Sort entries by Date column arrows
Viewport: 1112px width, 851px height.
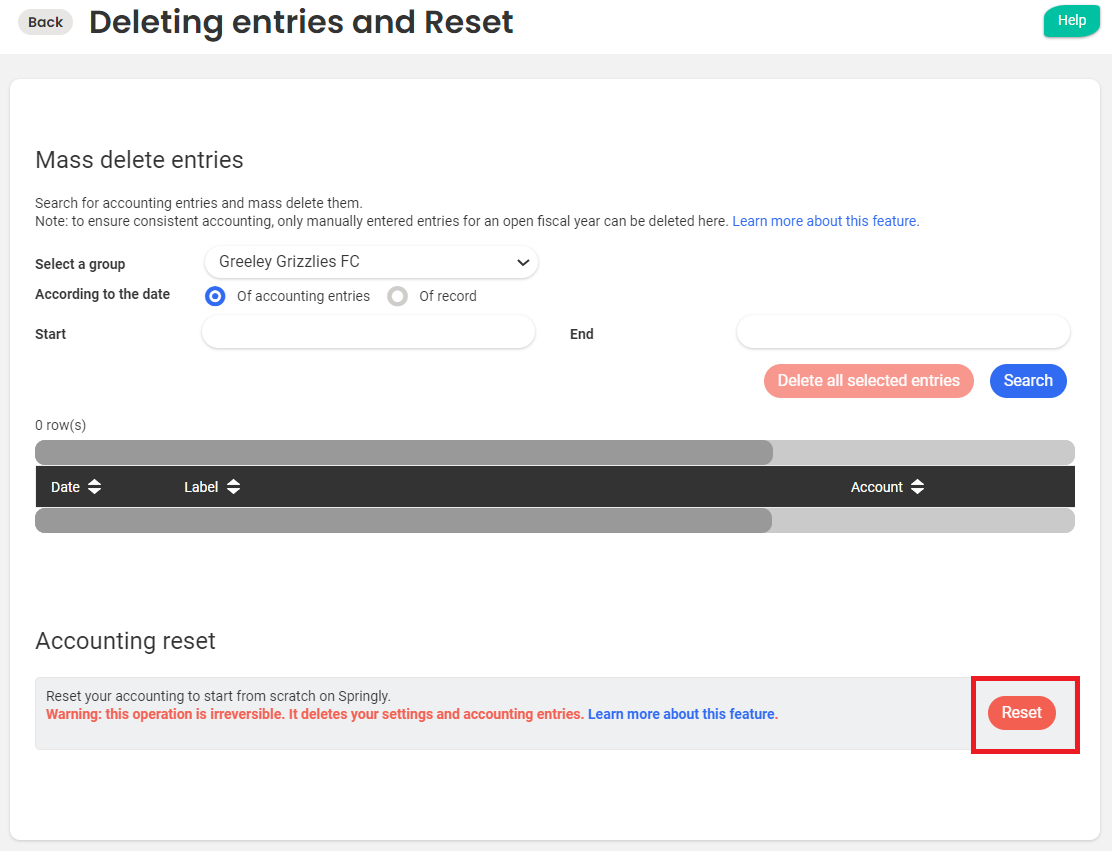pyautogui.click(x=94, y=487)
